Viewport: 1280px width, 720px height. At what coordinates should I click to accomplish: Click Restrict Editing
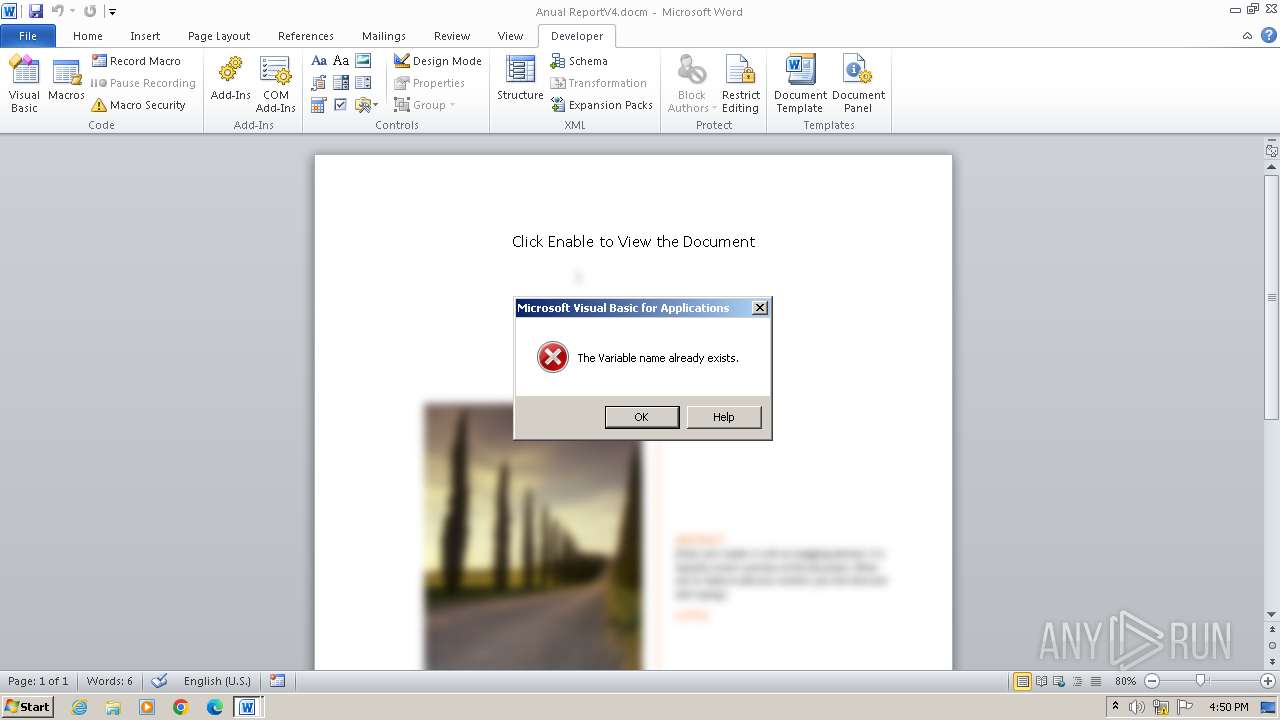coord(740,84)
